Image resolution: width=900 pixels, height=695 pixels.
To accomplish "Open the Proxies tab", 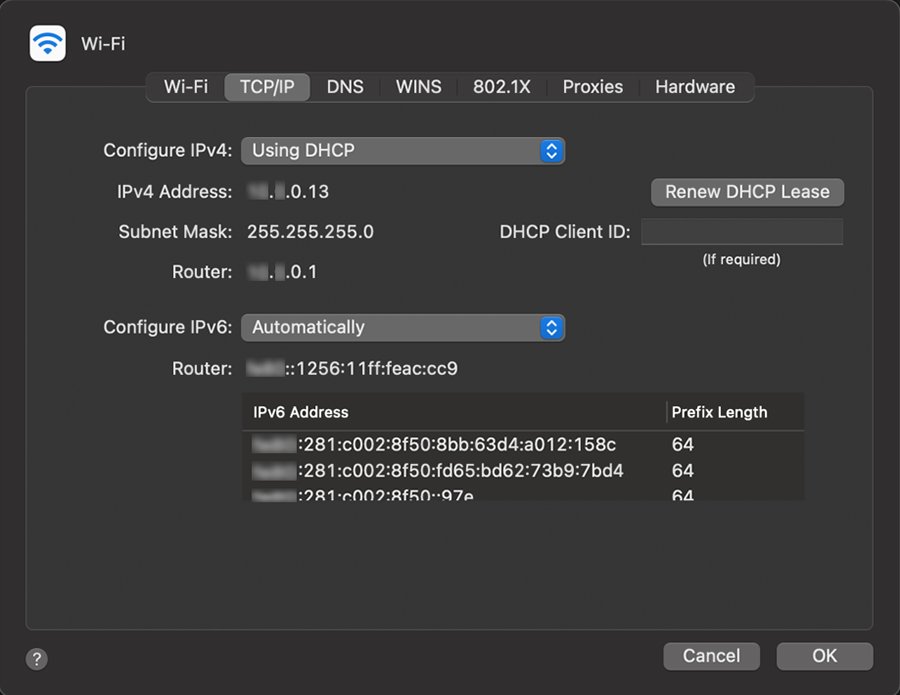I will coord(592,87).
